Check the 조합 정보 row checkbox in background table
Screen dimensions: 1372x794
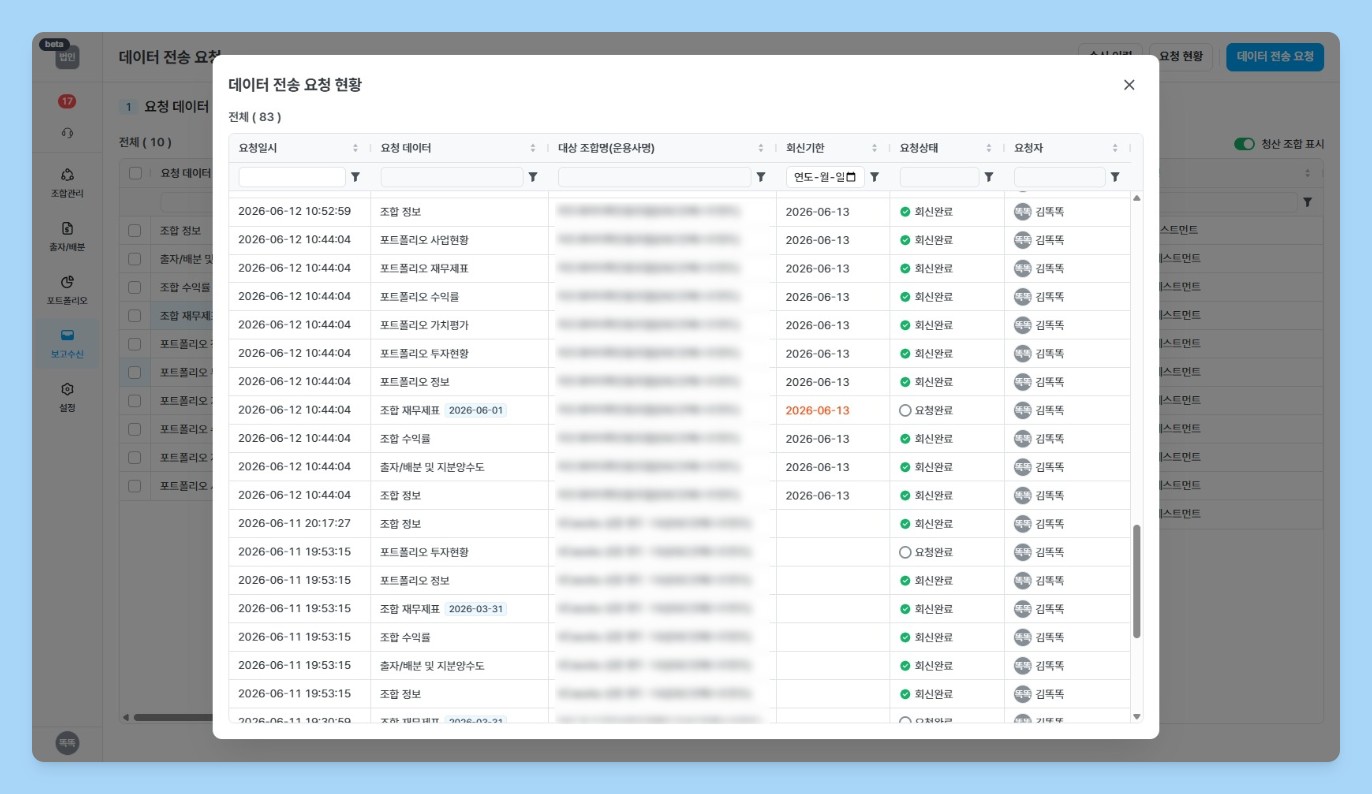[135, 230]
